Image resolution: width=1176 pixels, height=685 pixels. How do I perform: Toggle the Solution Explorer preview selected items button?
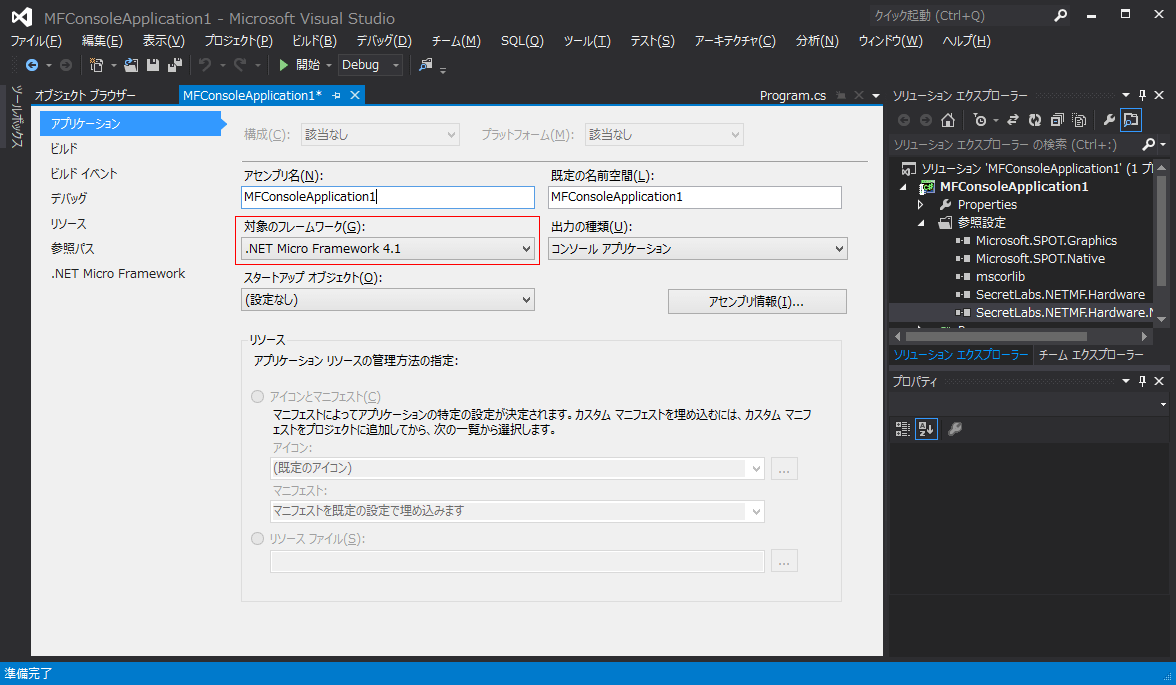click(1133, 119)
